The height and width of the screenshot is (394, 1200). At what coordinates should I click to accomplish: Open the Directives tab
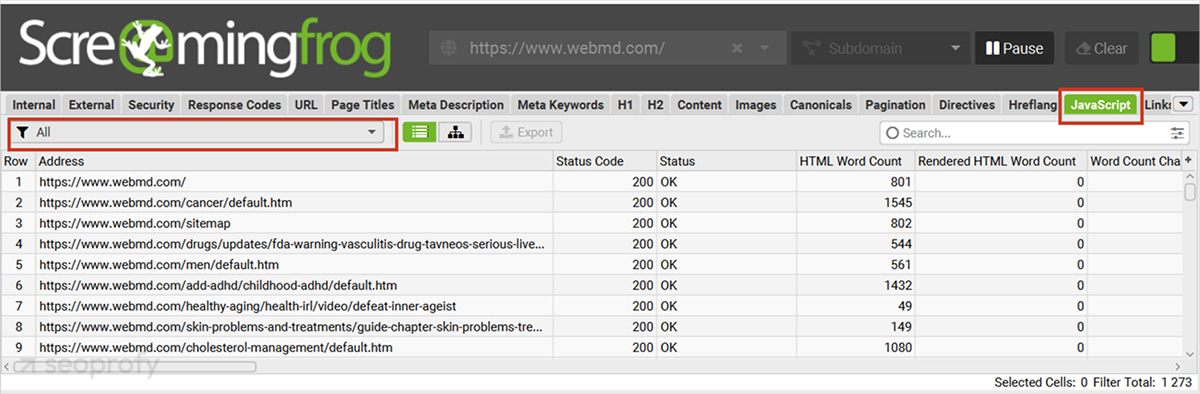coord(967,104)
